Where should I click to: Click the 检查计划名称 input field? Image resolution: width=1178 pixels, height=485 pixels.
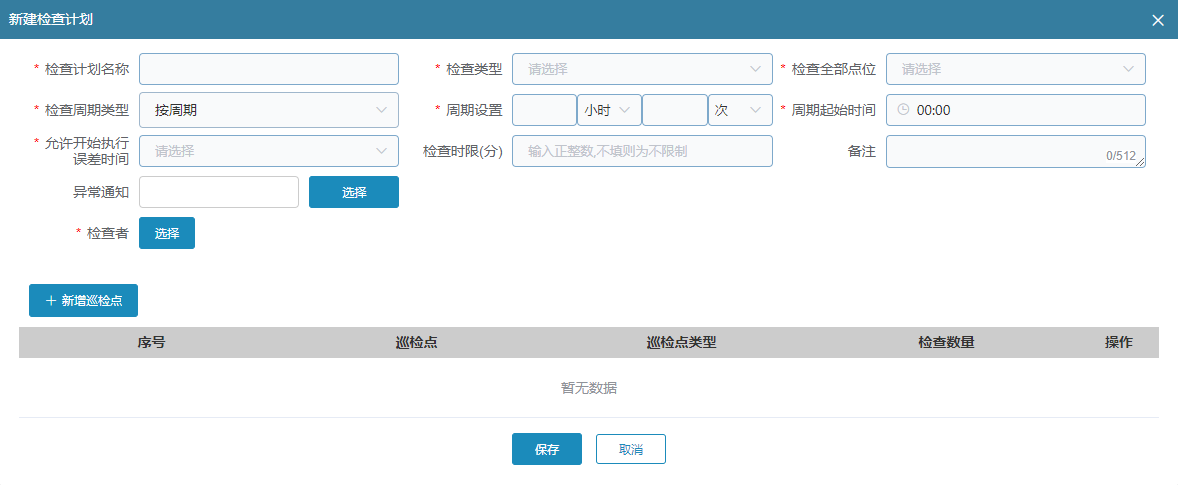[269, 69]
